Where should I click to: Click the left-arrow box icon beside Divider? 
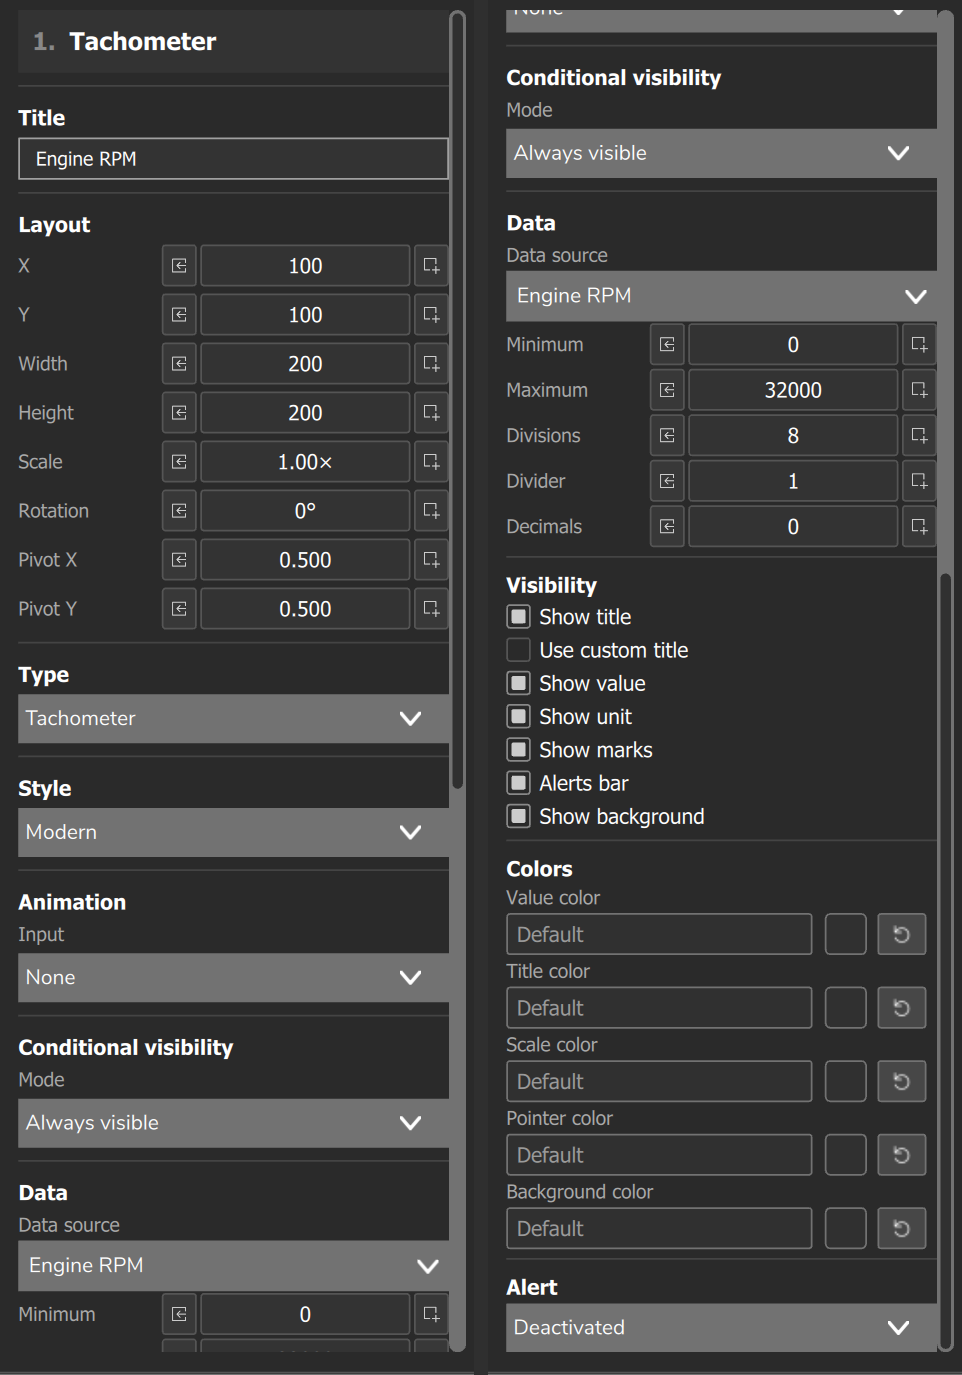(667, 481)
